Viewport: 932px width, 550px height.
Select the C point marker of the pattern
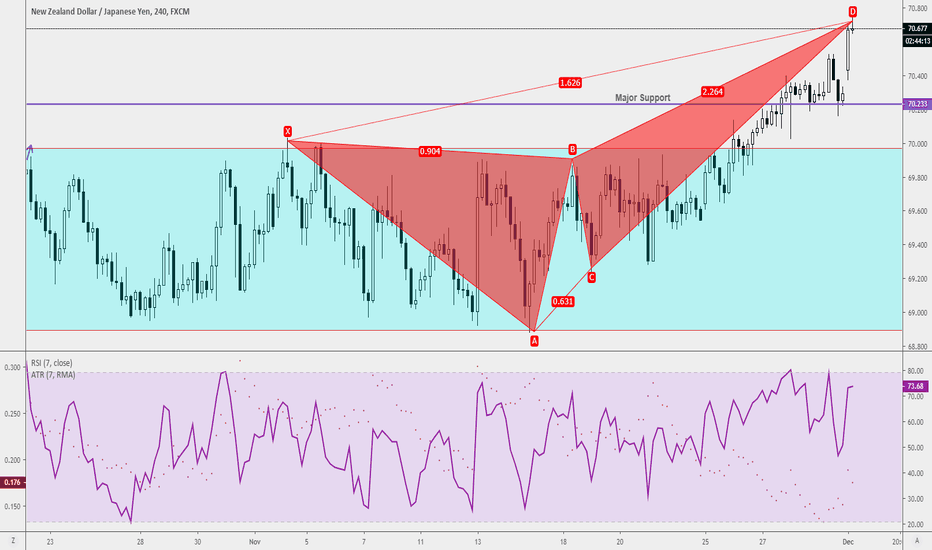[592, 277]
